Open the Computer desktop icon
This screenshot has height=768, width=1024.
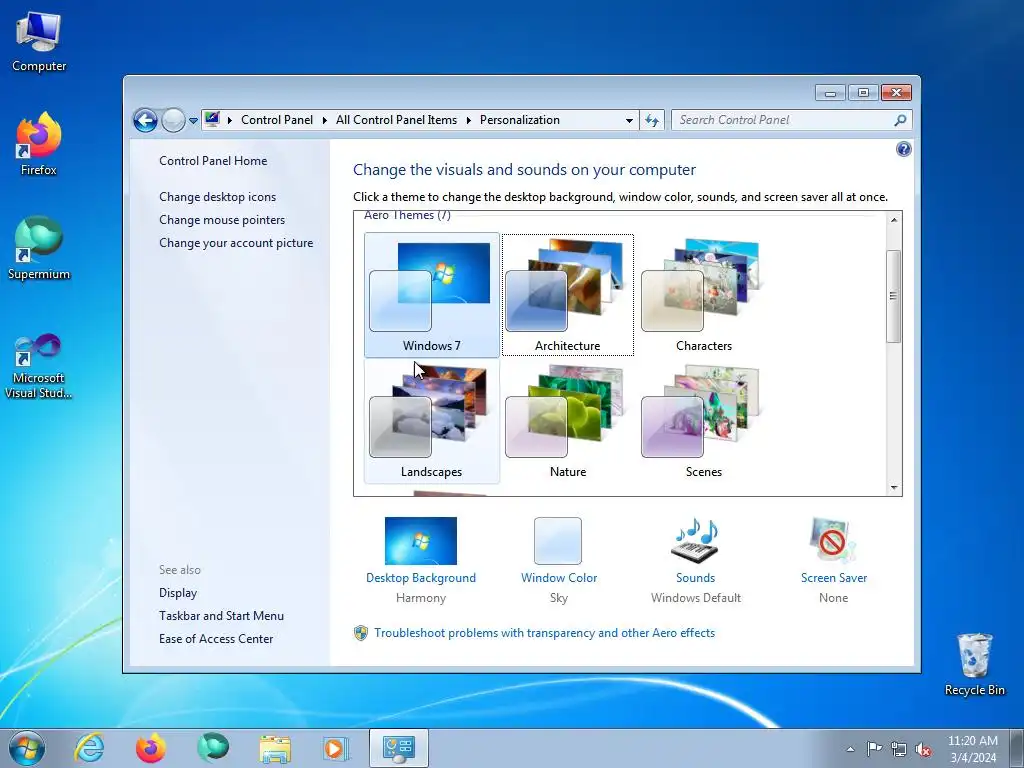39,42
